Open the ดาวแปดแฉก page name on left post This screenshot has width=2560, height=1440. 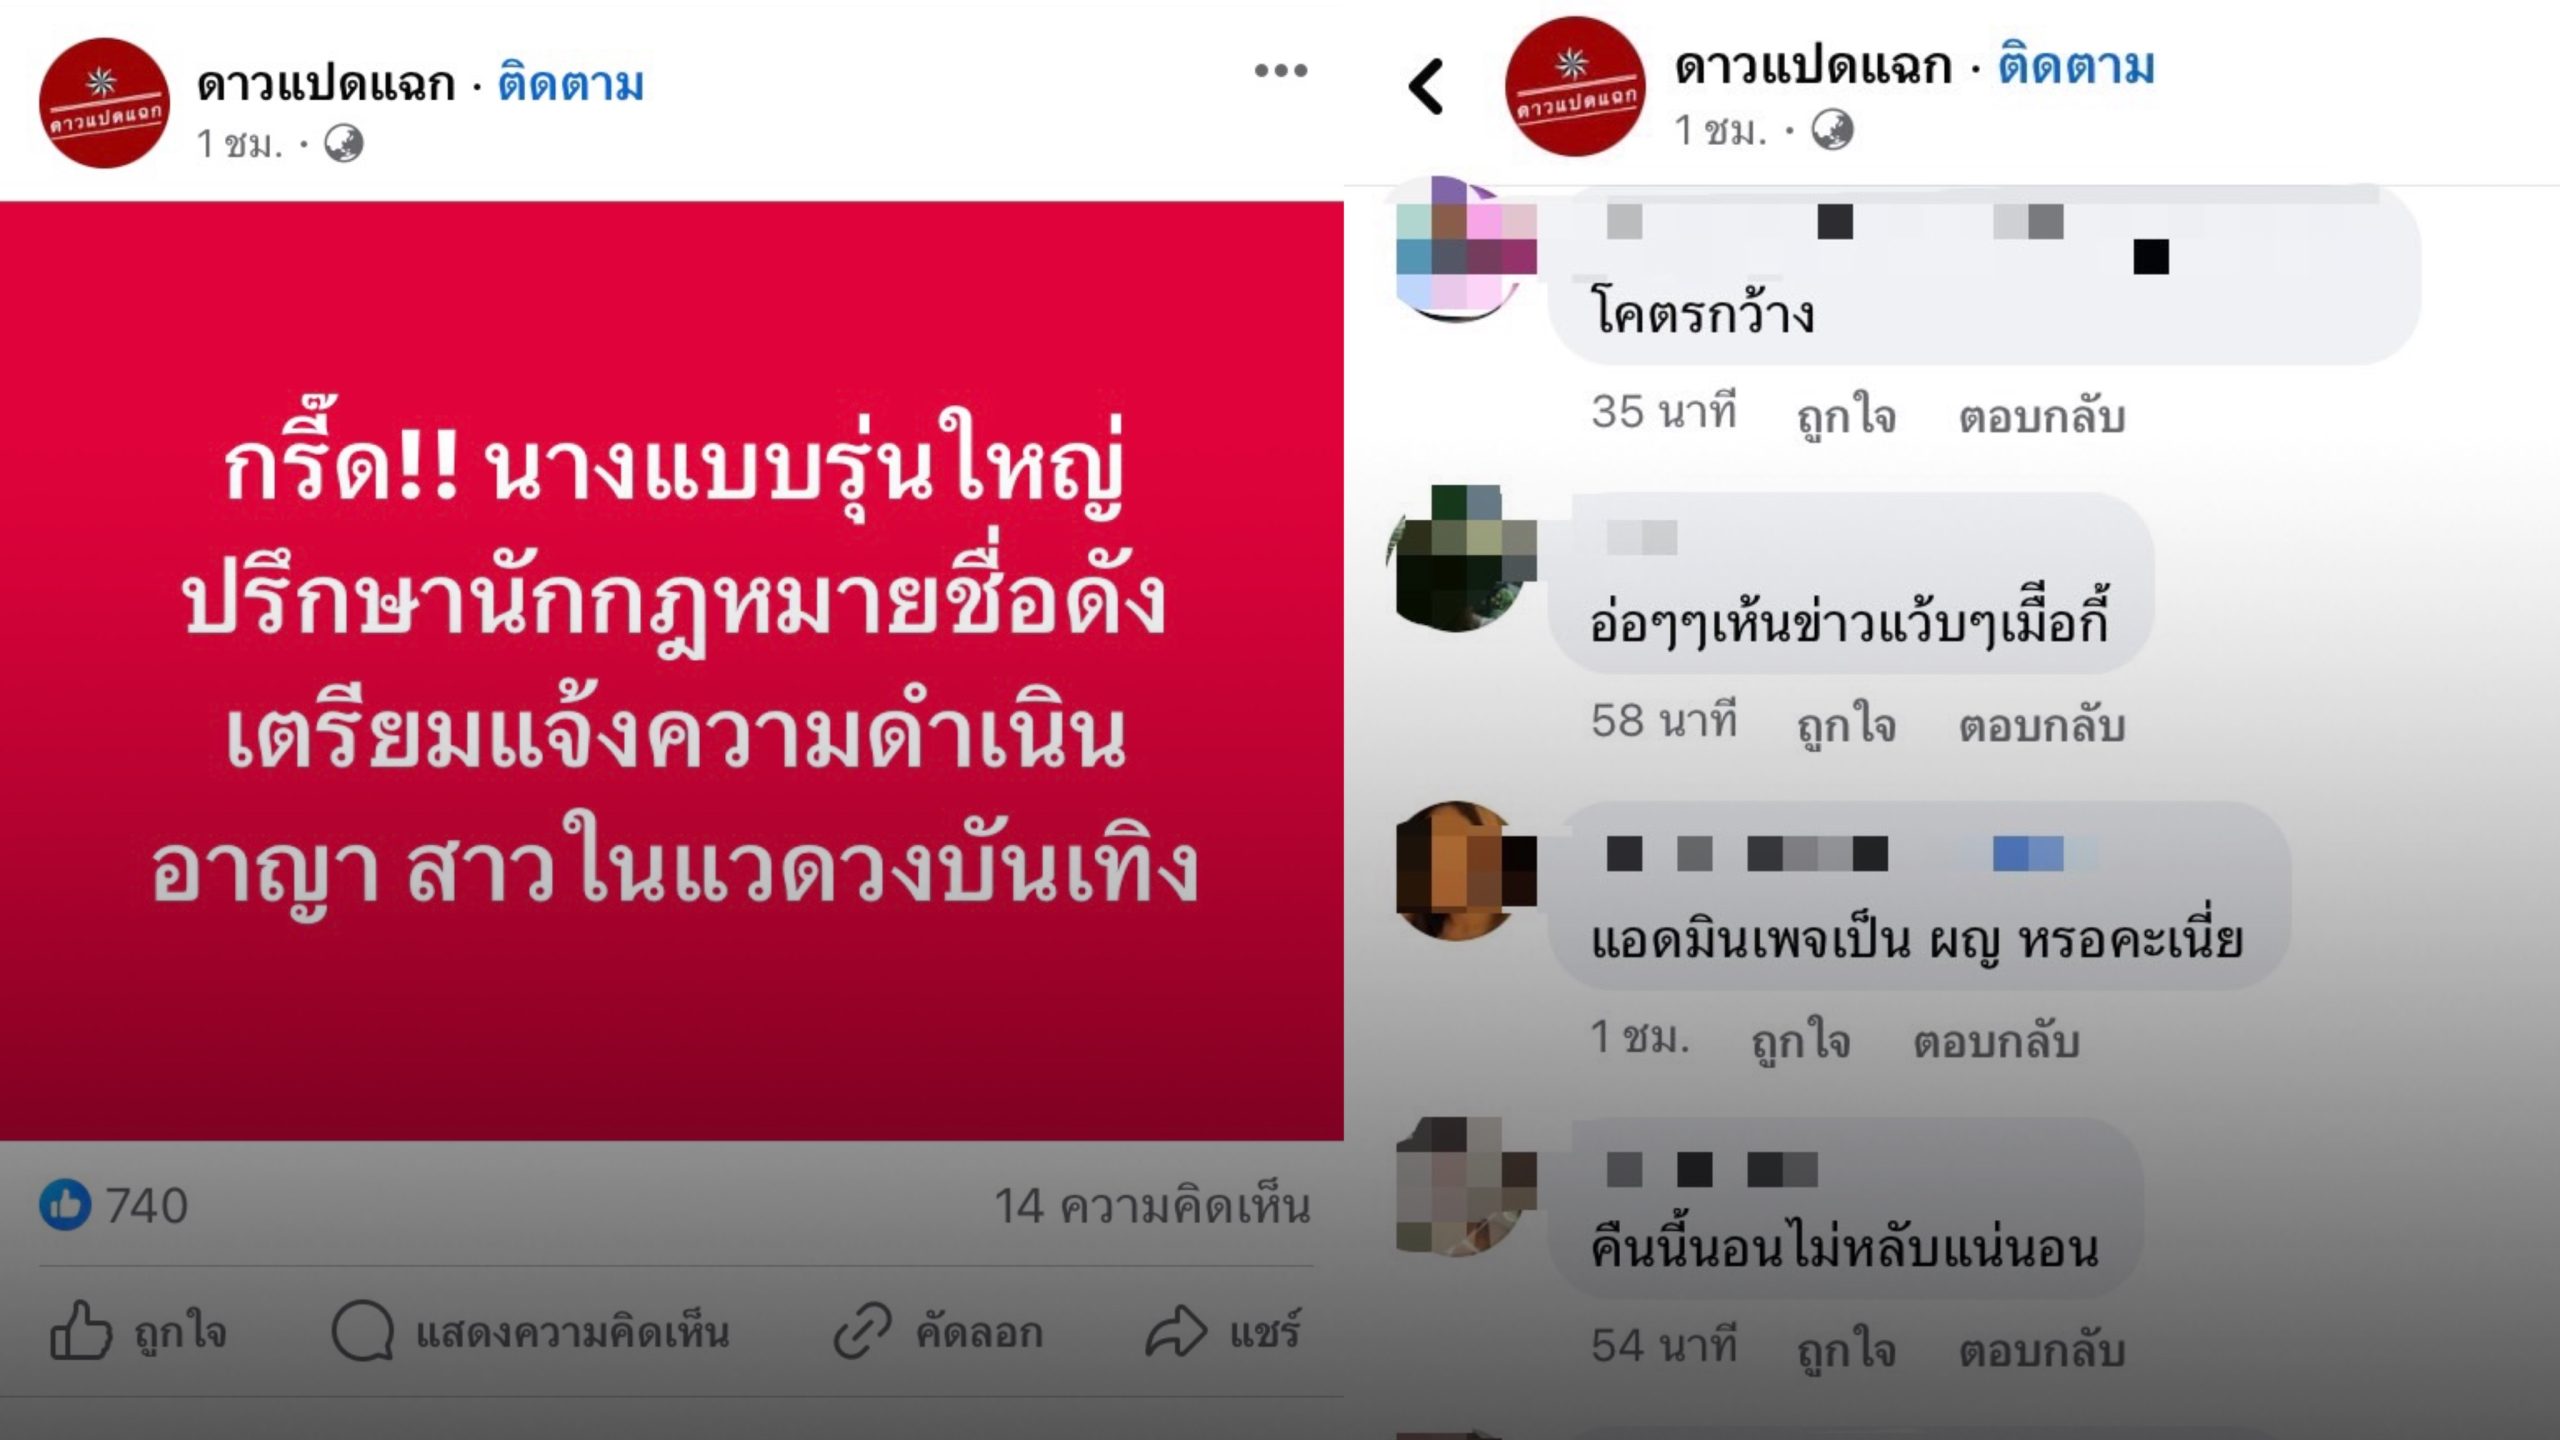click(326, 83)
